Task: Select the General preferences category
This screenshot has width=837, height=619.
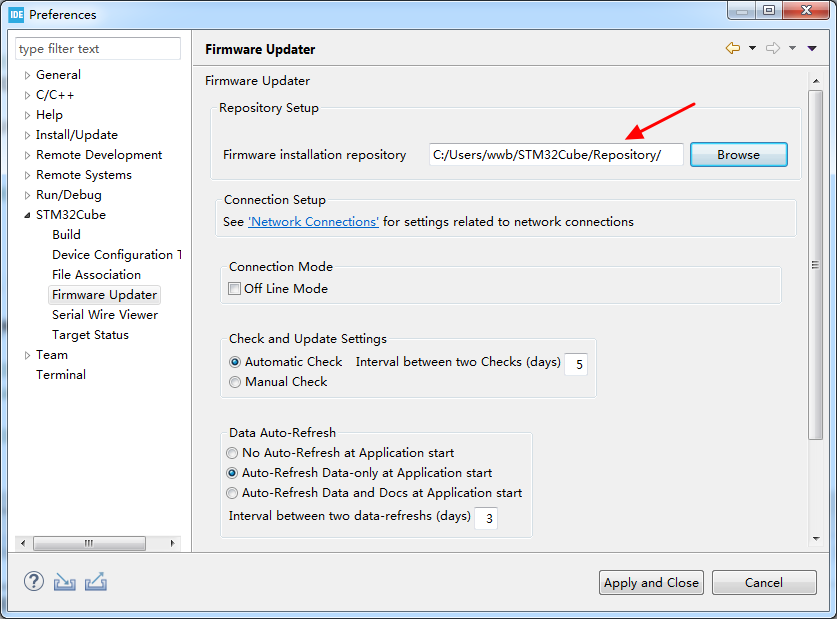Action: coord(58,75)
